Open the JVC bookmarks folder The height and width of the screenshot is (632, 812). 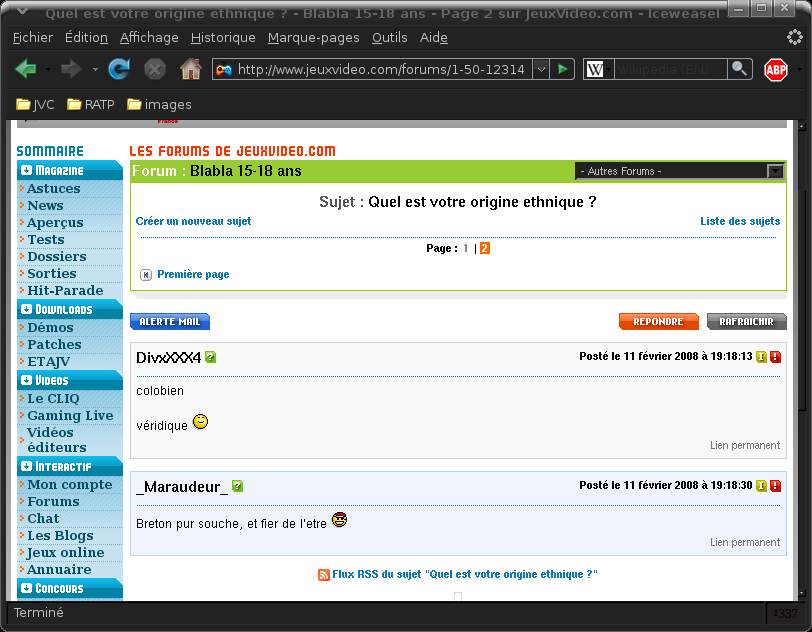[x=35, y=105]
